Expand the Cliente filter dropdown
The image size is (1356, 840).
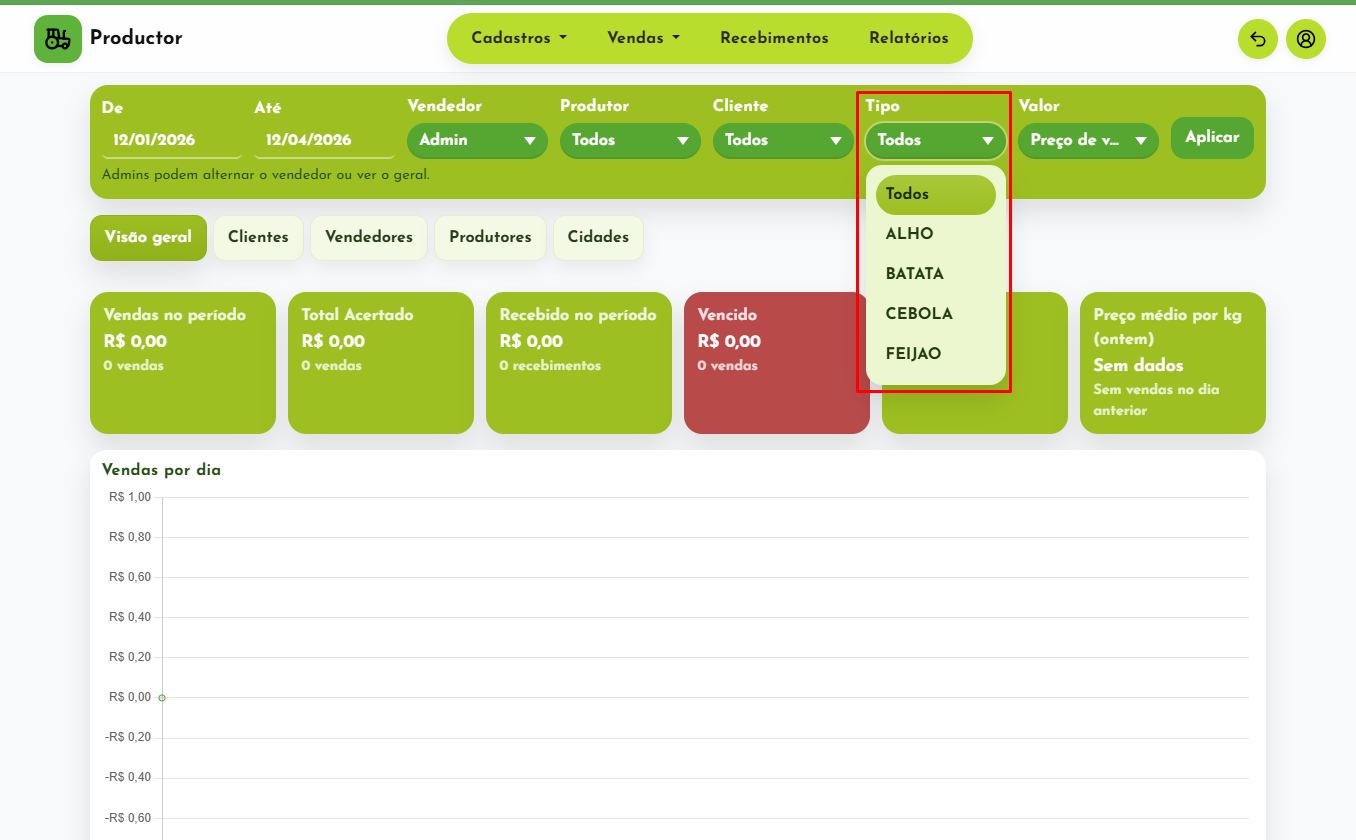(x=783, y=140)
